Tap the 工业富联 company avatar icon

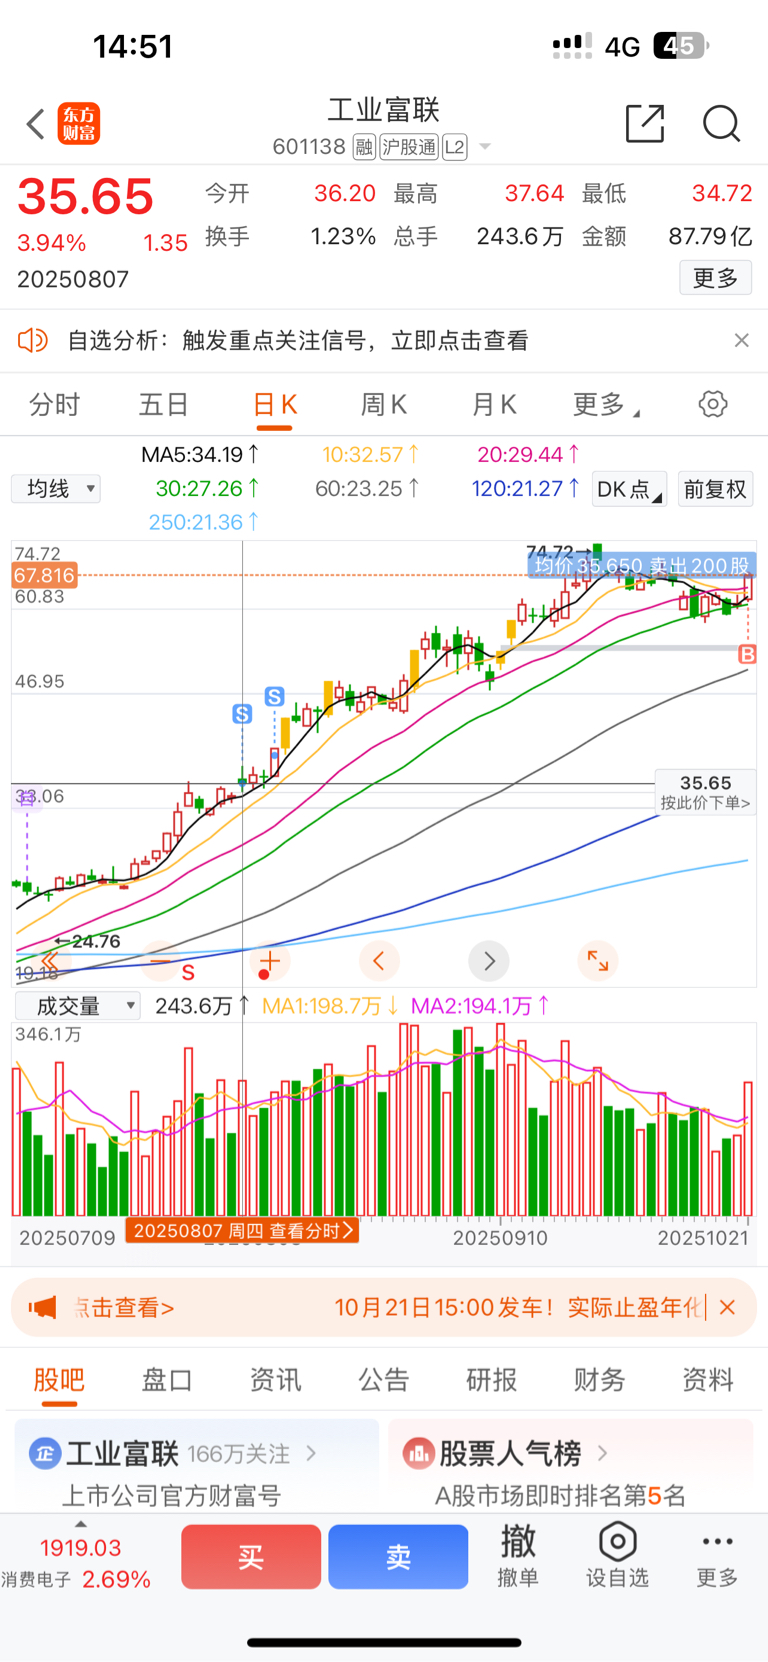[44, 1453]
